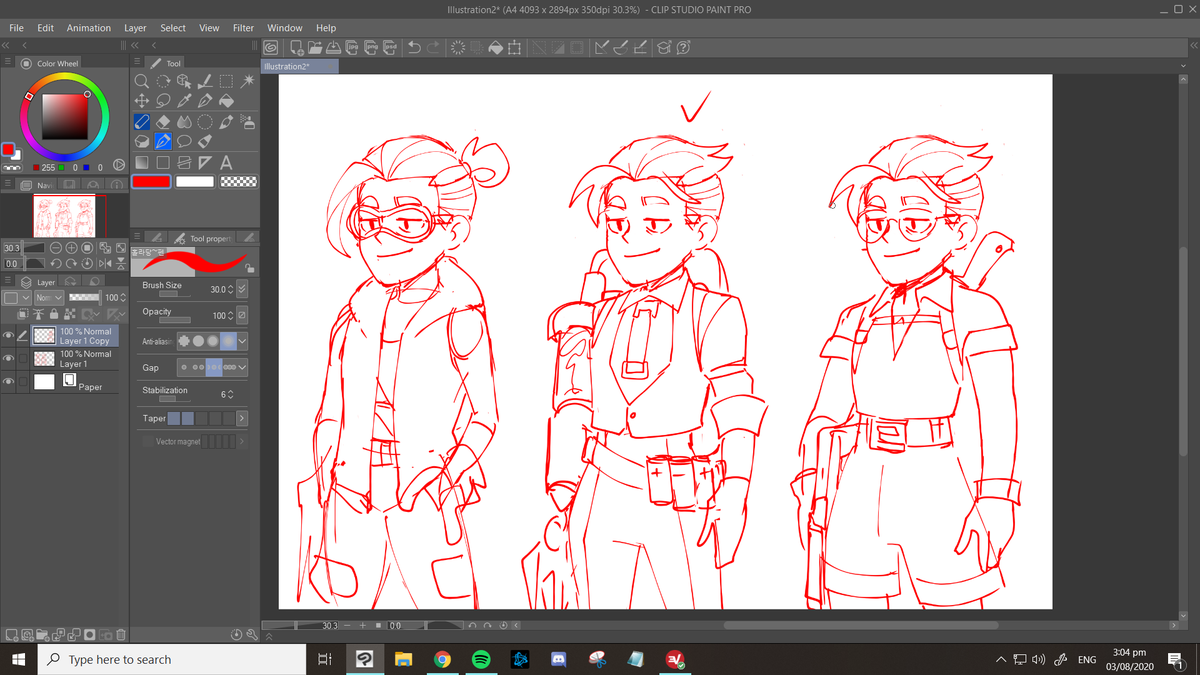
Task: Enable the Vector magnet checkbox
Action: click(x=148, y=441)
